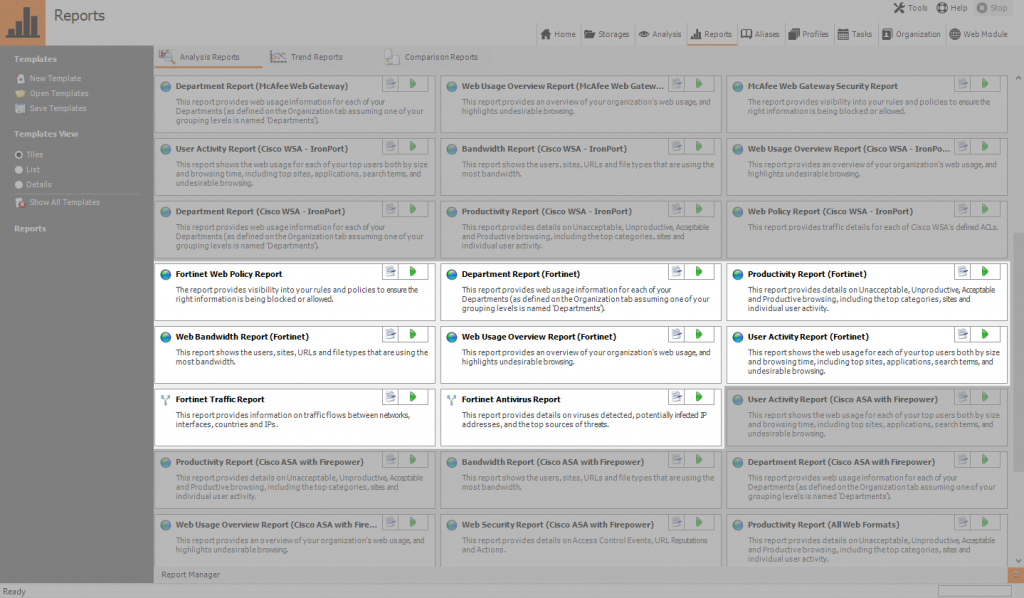Select the List templates view
The image size is (1024, 598).
(27, 170)
